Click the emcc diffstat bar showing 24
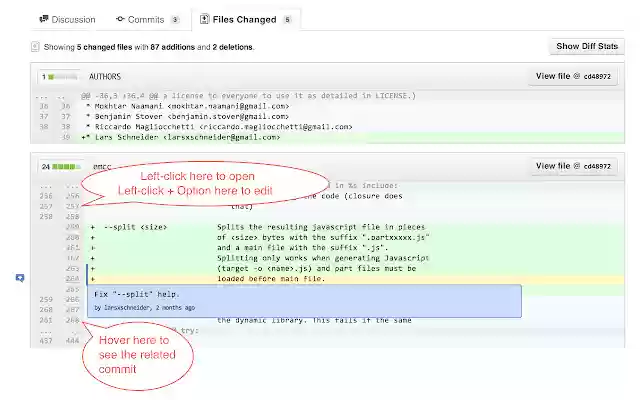This screenshot has height=400, width=640. tap(61, 167)
